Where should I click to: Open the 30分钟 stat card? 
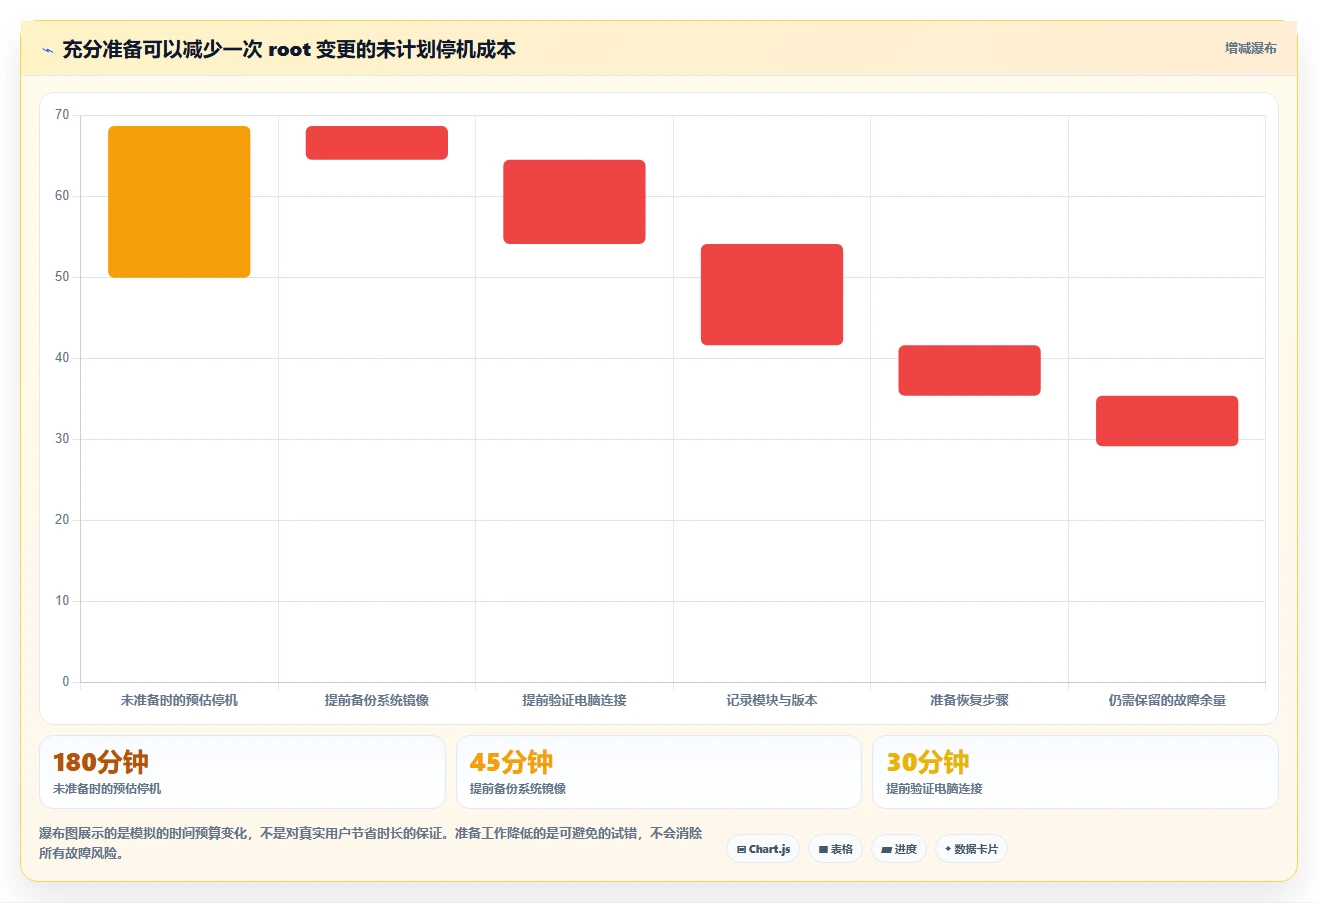[x=1075, y=772]
